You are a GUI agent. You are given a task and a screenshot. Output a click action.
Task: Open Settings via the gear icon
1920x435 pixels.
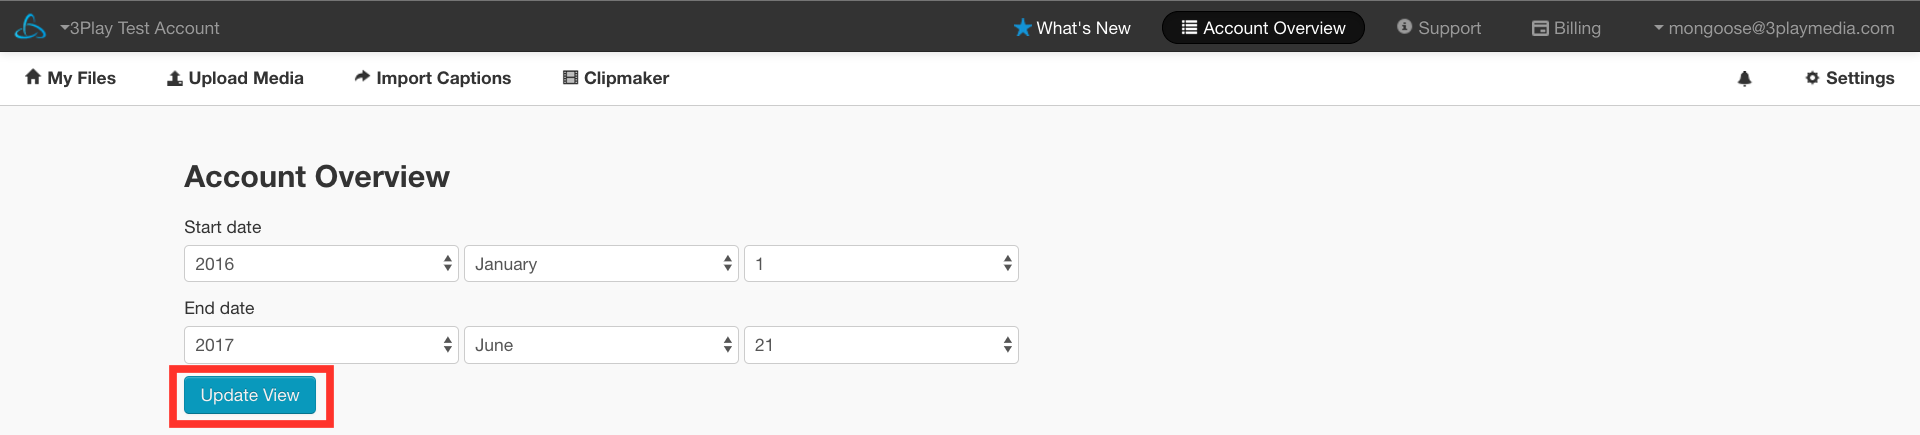(1812, 78)
